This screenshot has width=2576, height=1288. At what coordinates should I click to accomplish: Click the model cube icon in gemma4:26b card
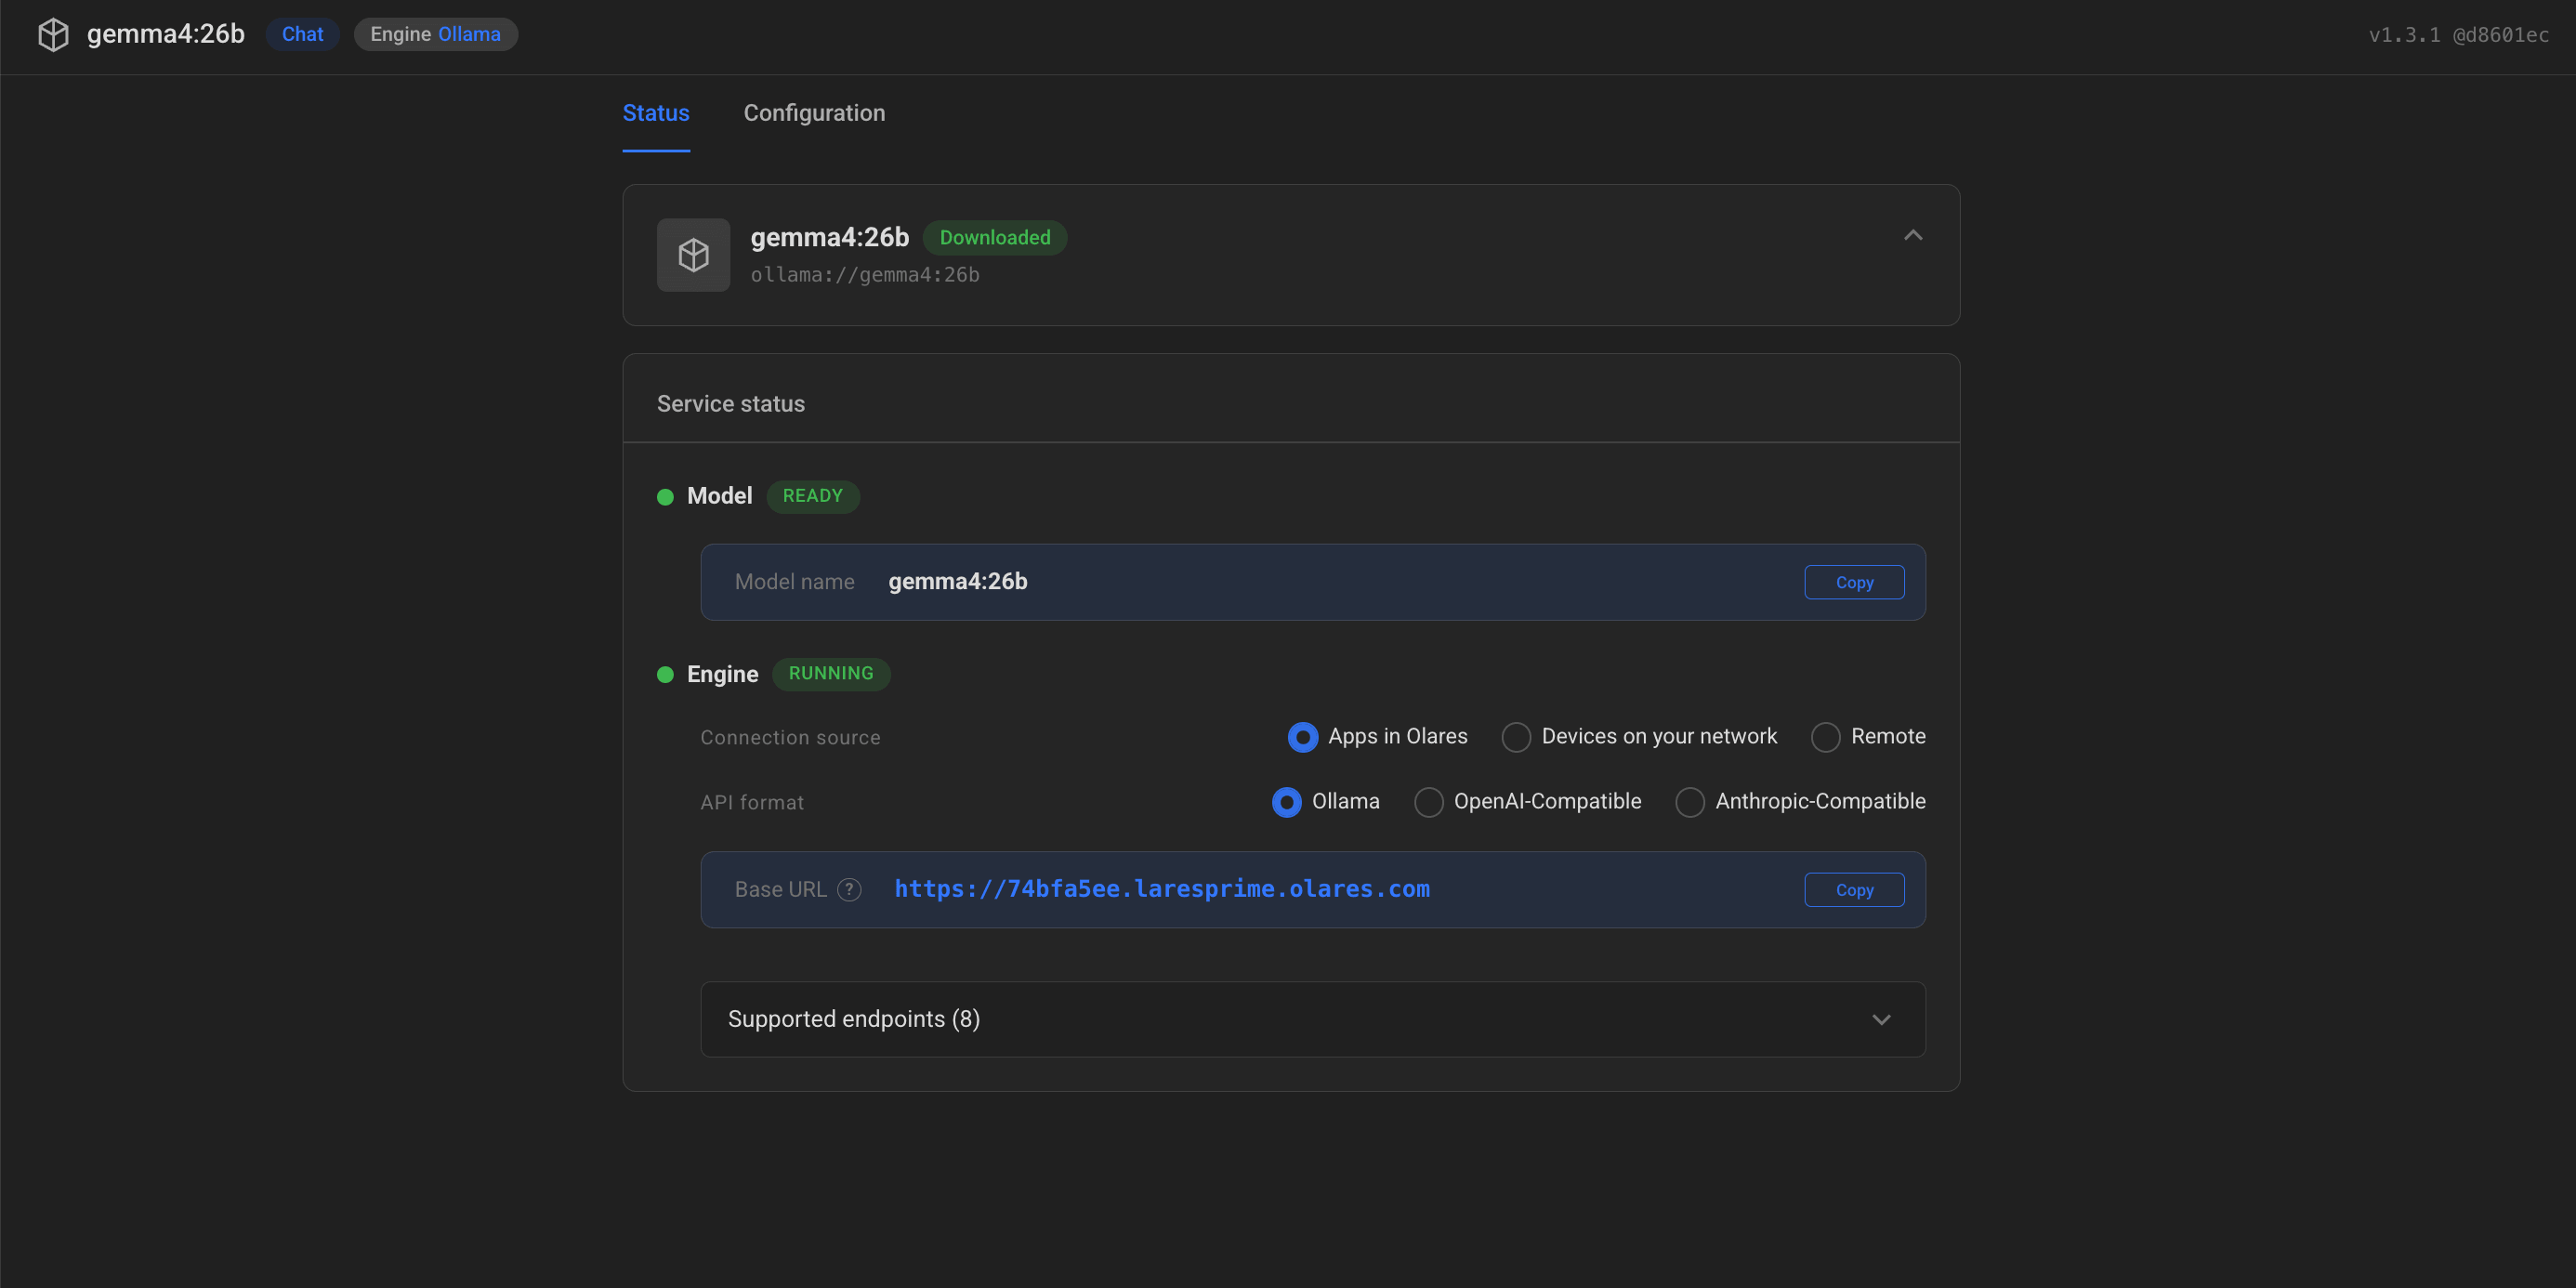[693, 255]
